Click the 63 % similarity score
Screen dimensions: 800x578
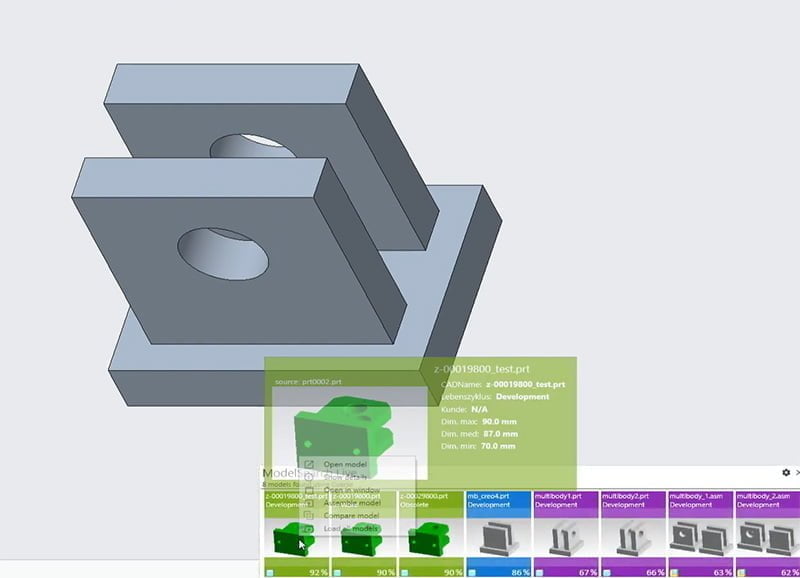(x=722, y=573)
